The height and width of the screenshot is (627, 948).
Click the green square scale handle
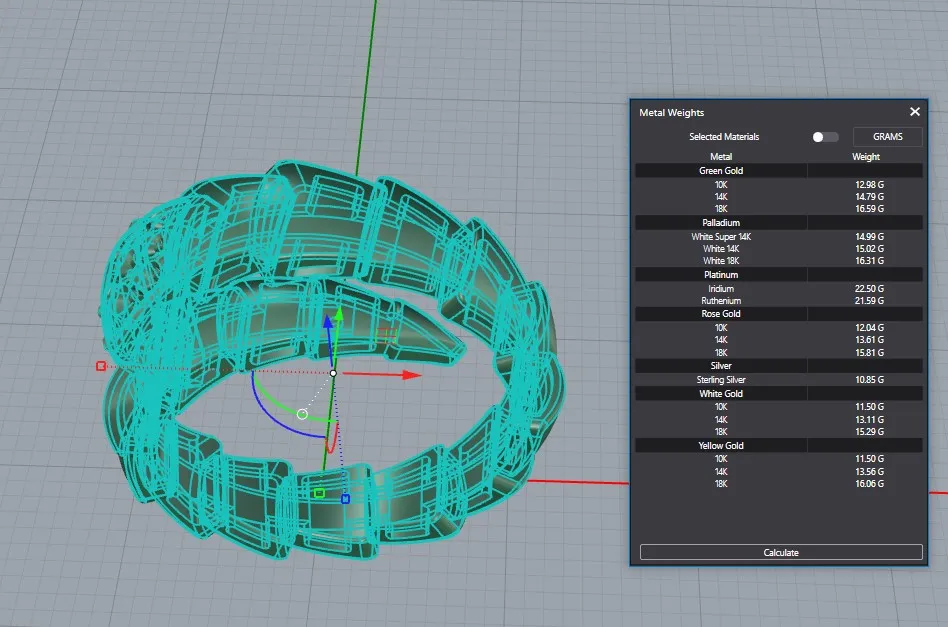tap(319, 493)
